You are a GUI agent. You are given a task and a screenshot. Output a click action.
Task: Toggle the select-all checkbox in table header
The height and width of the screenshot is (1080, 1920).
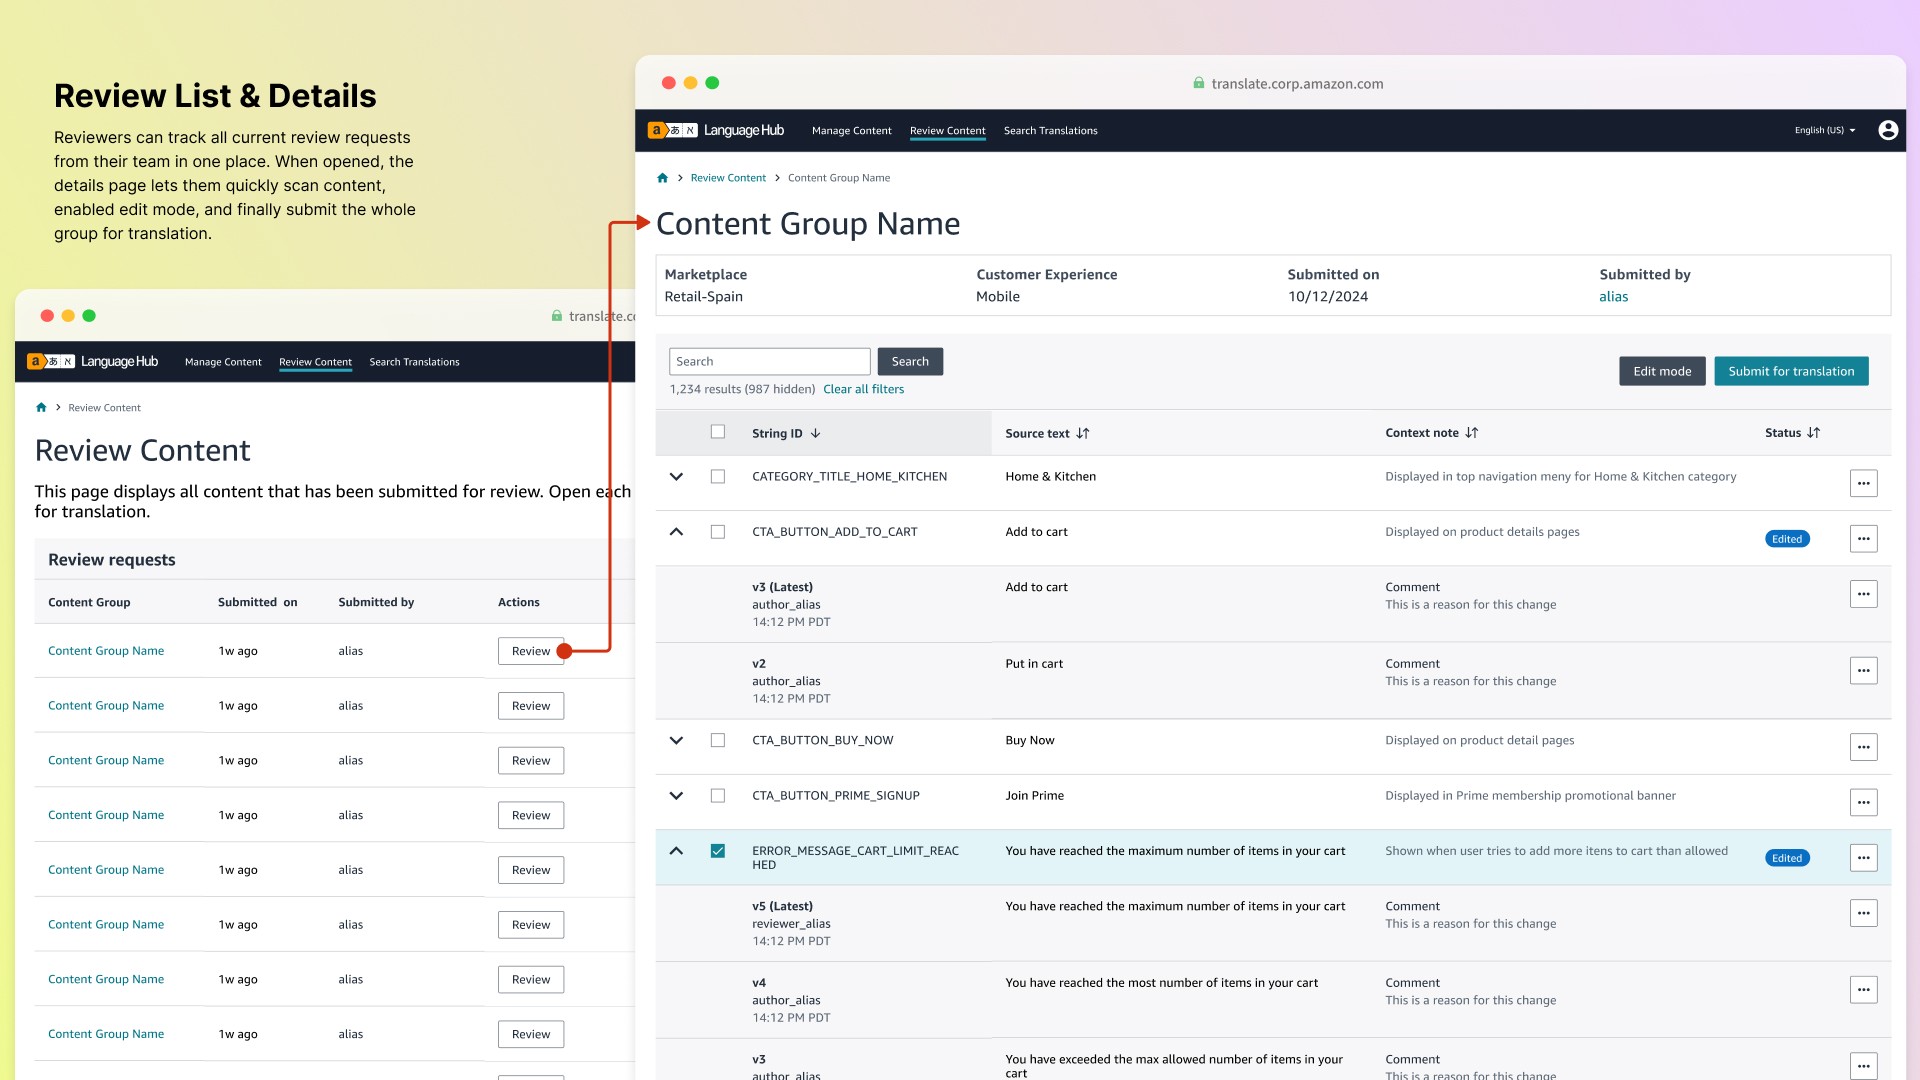tap(718, 432)
